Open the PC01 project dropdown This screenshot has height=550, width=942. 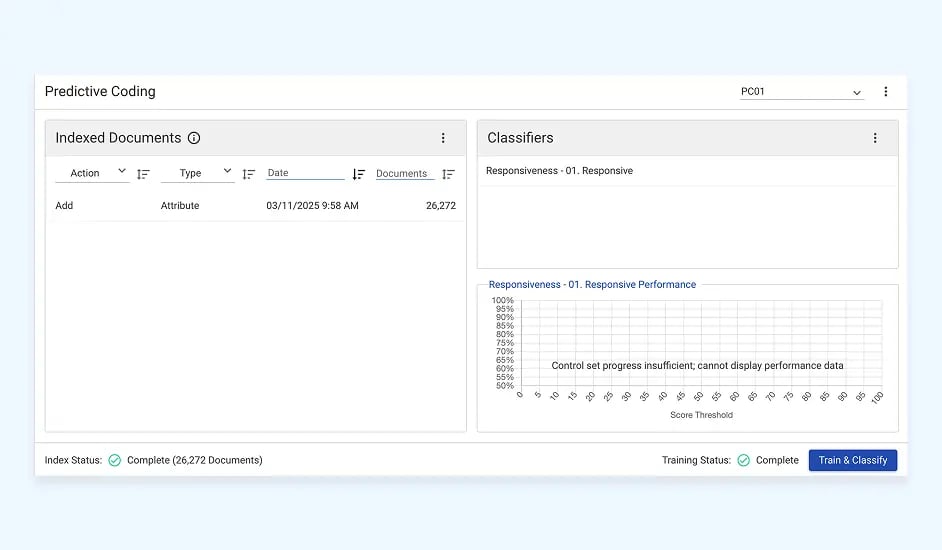click(801, 92)
